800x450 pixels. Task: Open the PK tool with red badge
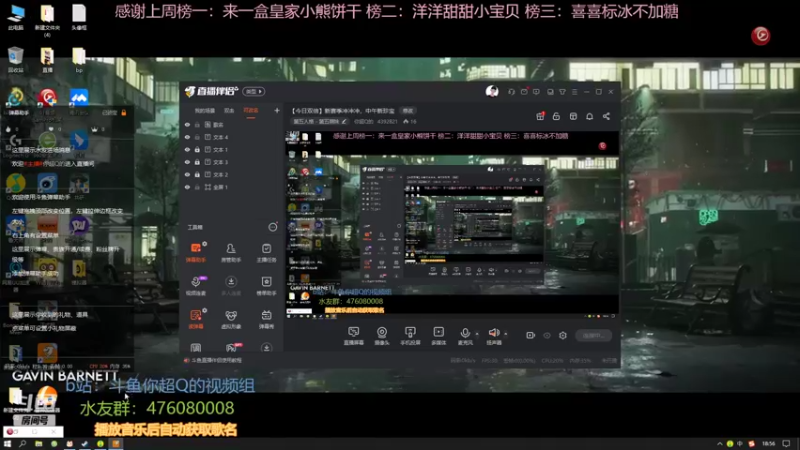coord(232,347)
